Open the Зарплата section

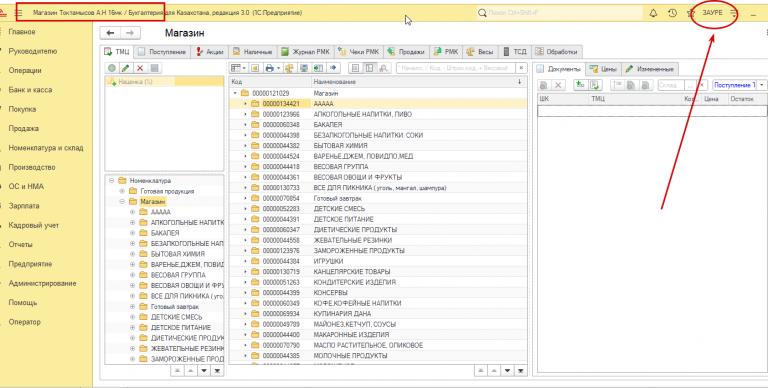coord(24,206)
